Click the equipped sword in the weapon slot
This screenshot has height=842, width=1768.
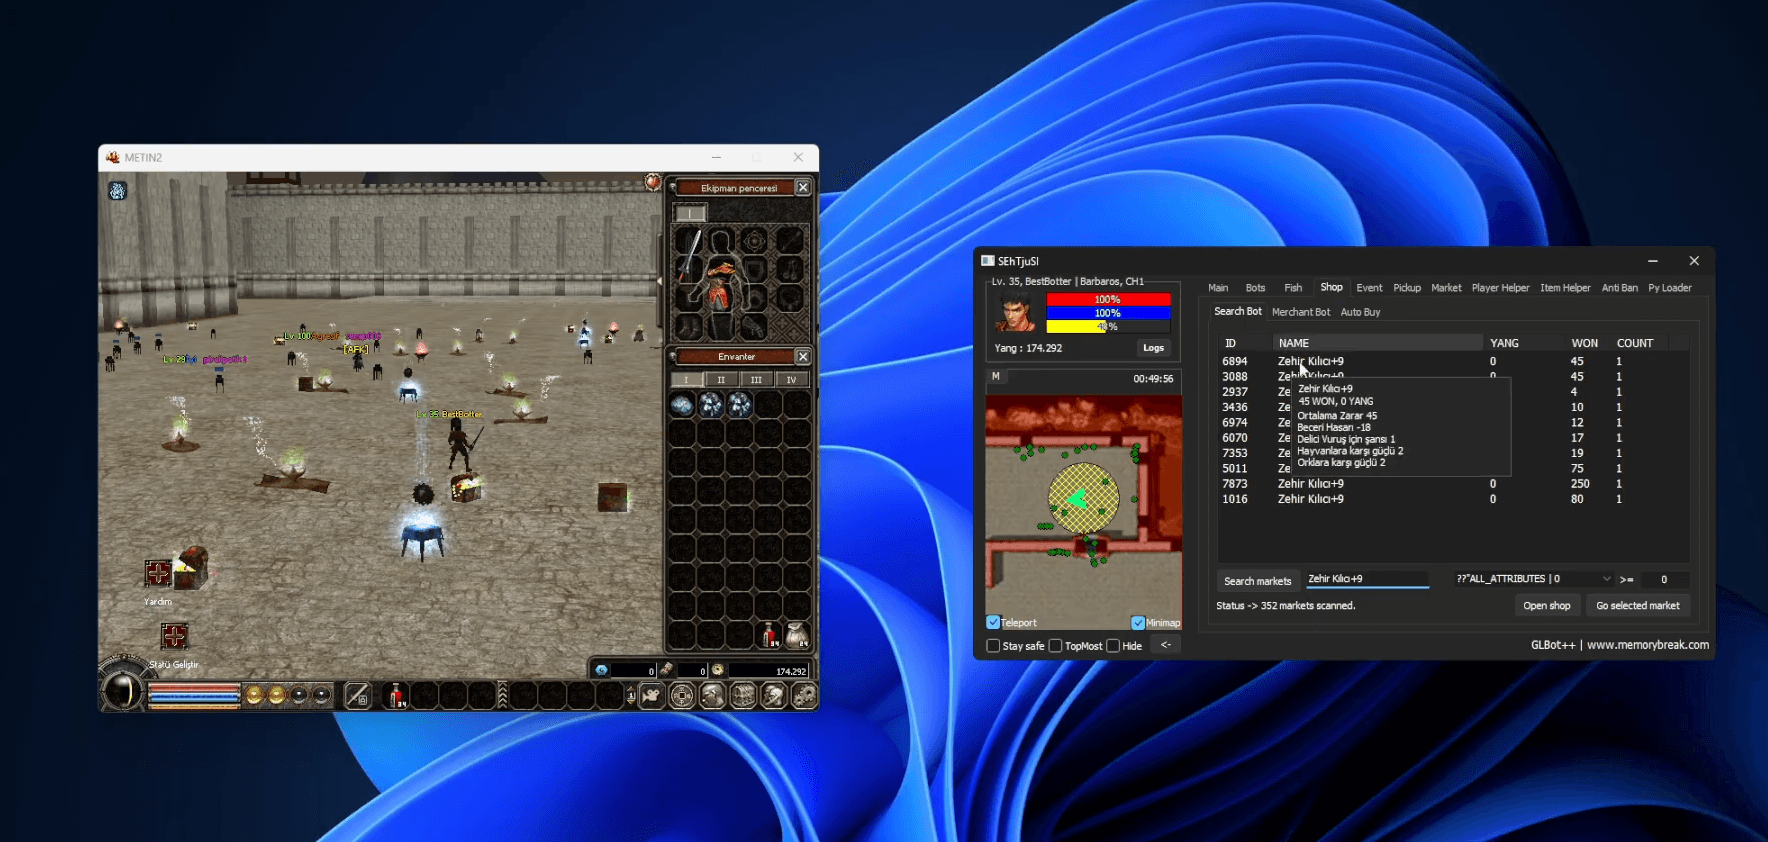690,255
